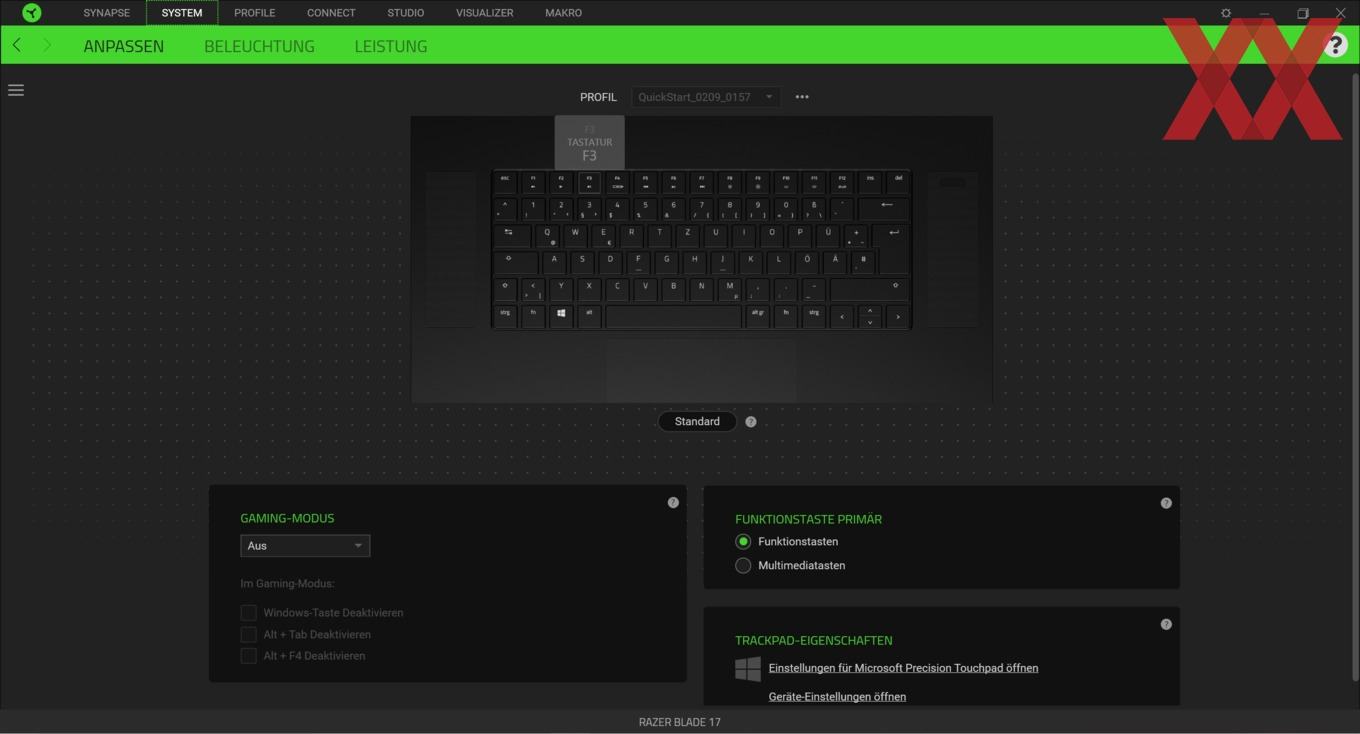Open the ANPASSEN subtab
1360x734 pixels.
[x=124, y=46]
